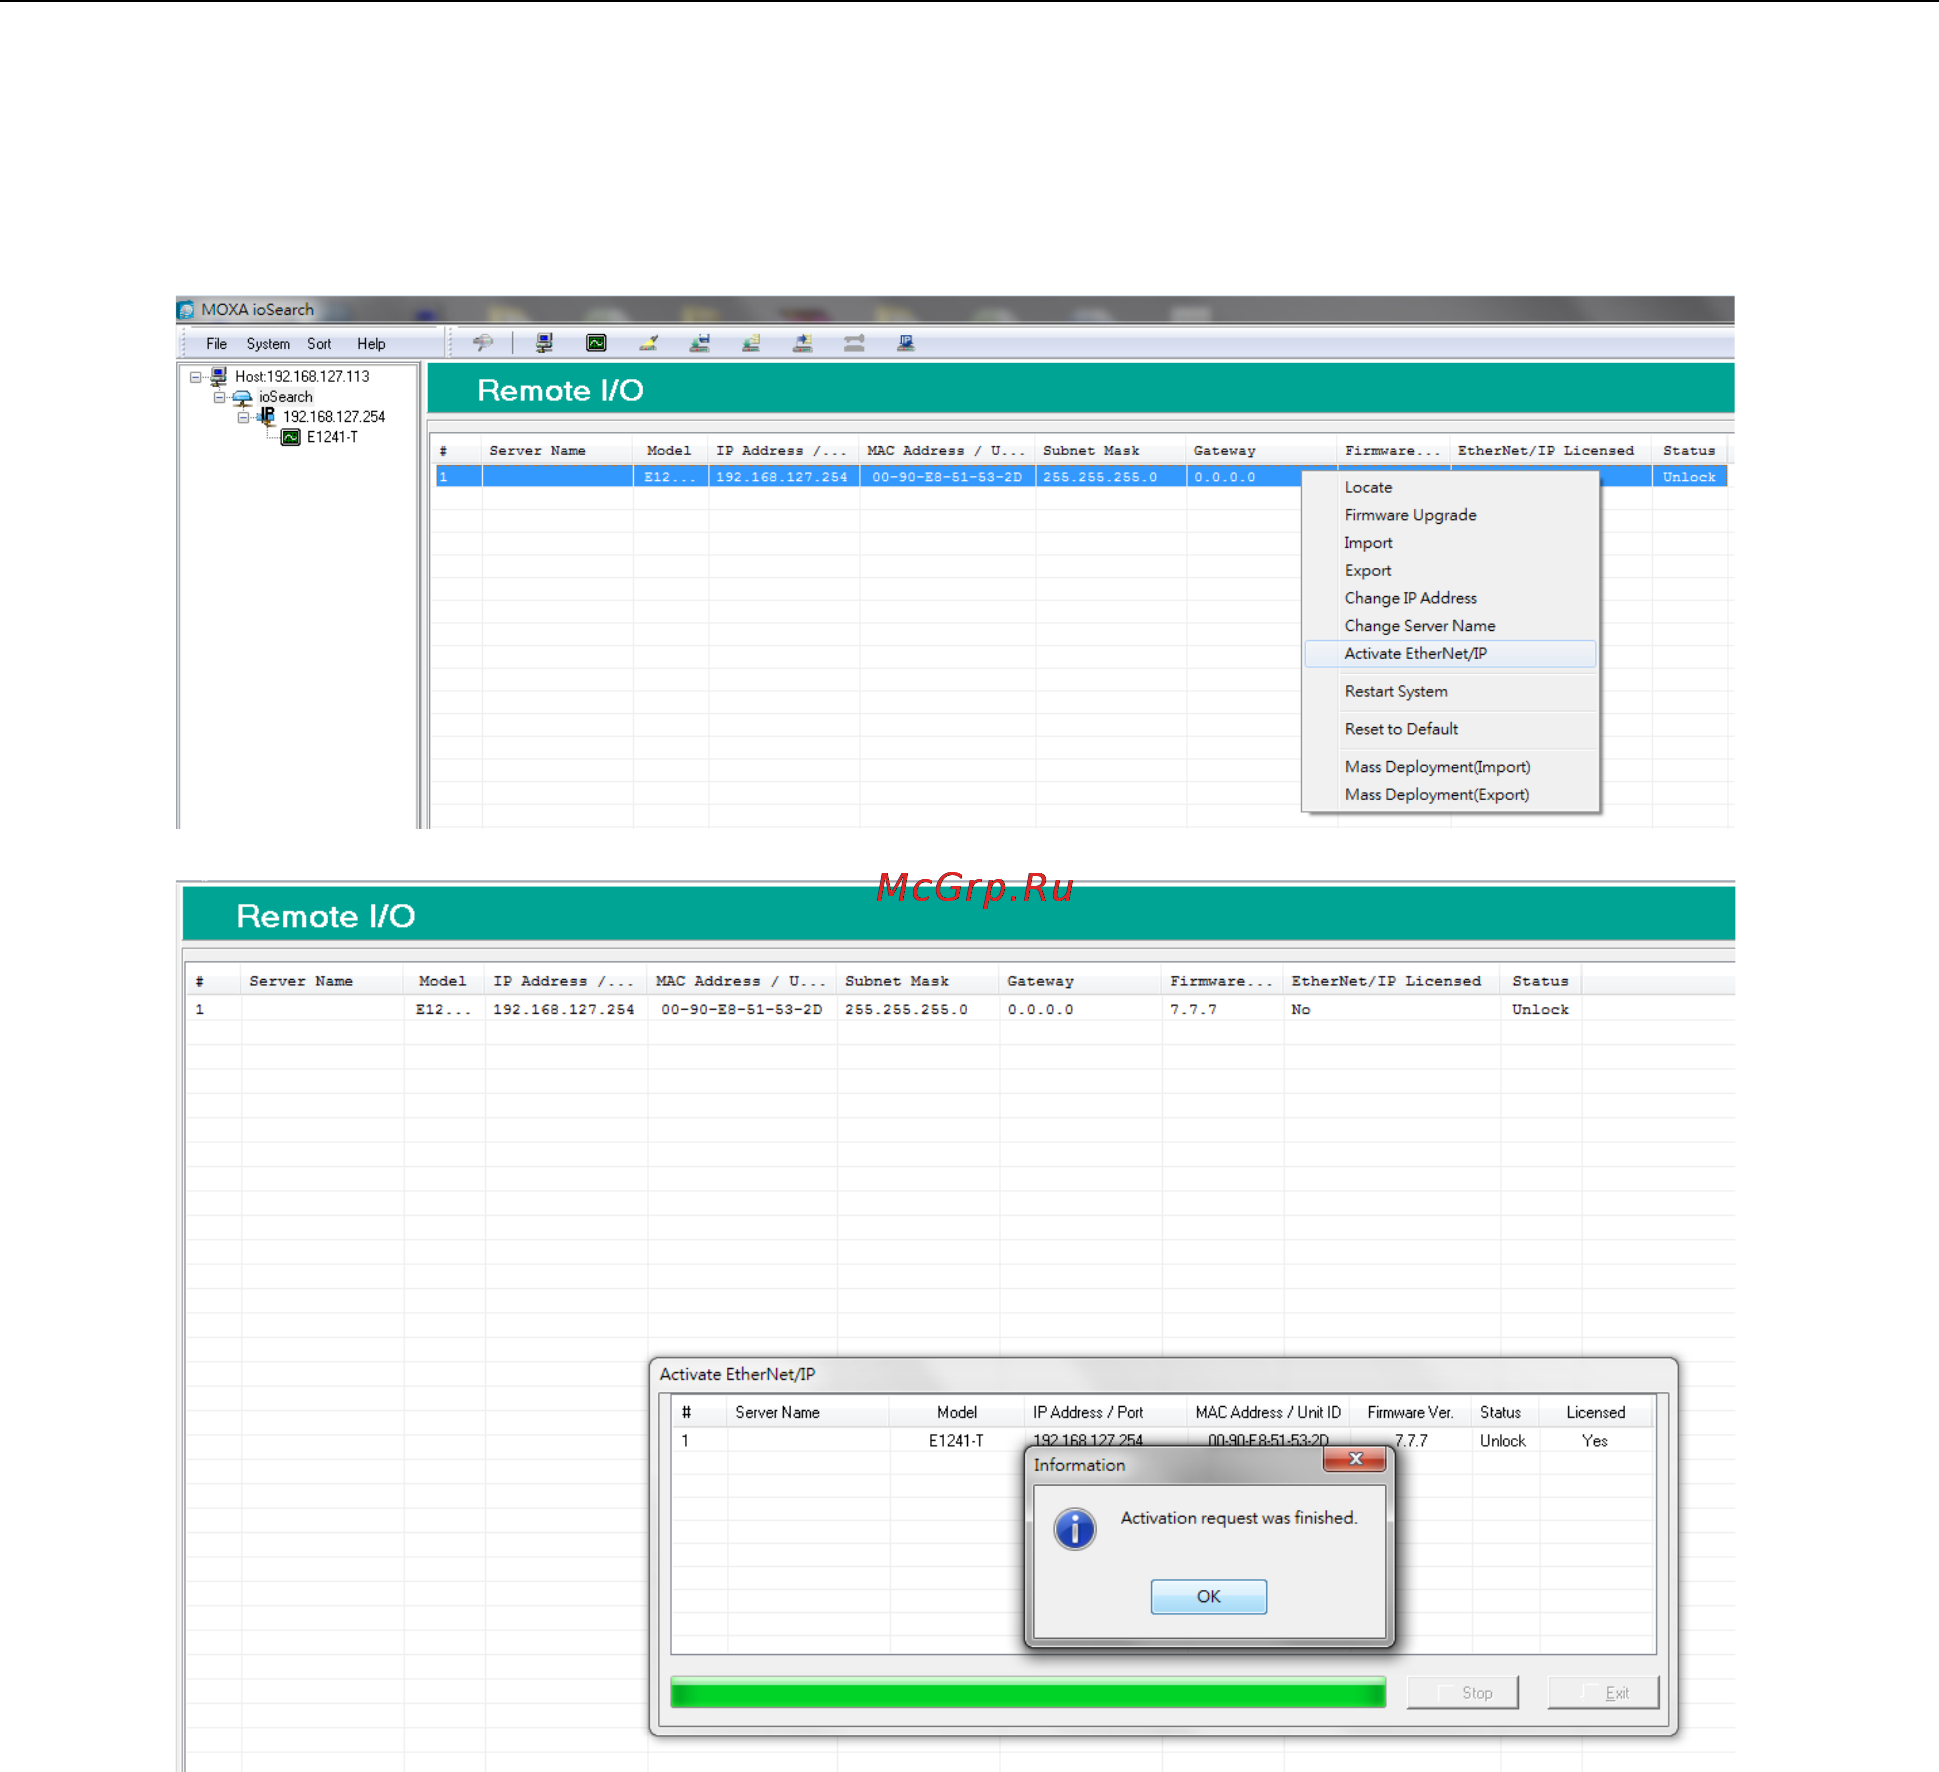Click the blue information icon in dialog
The width and height of the screenshot is (1939, 1772).
(1074, 1528)
